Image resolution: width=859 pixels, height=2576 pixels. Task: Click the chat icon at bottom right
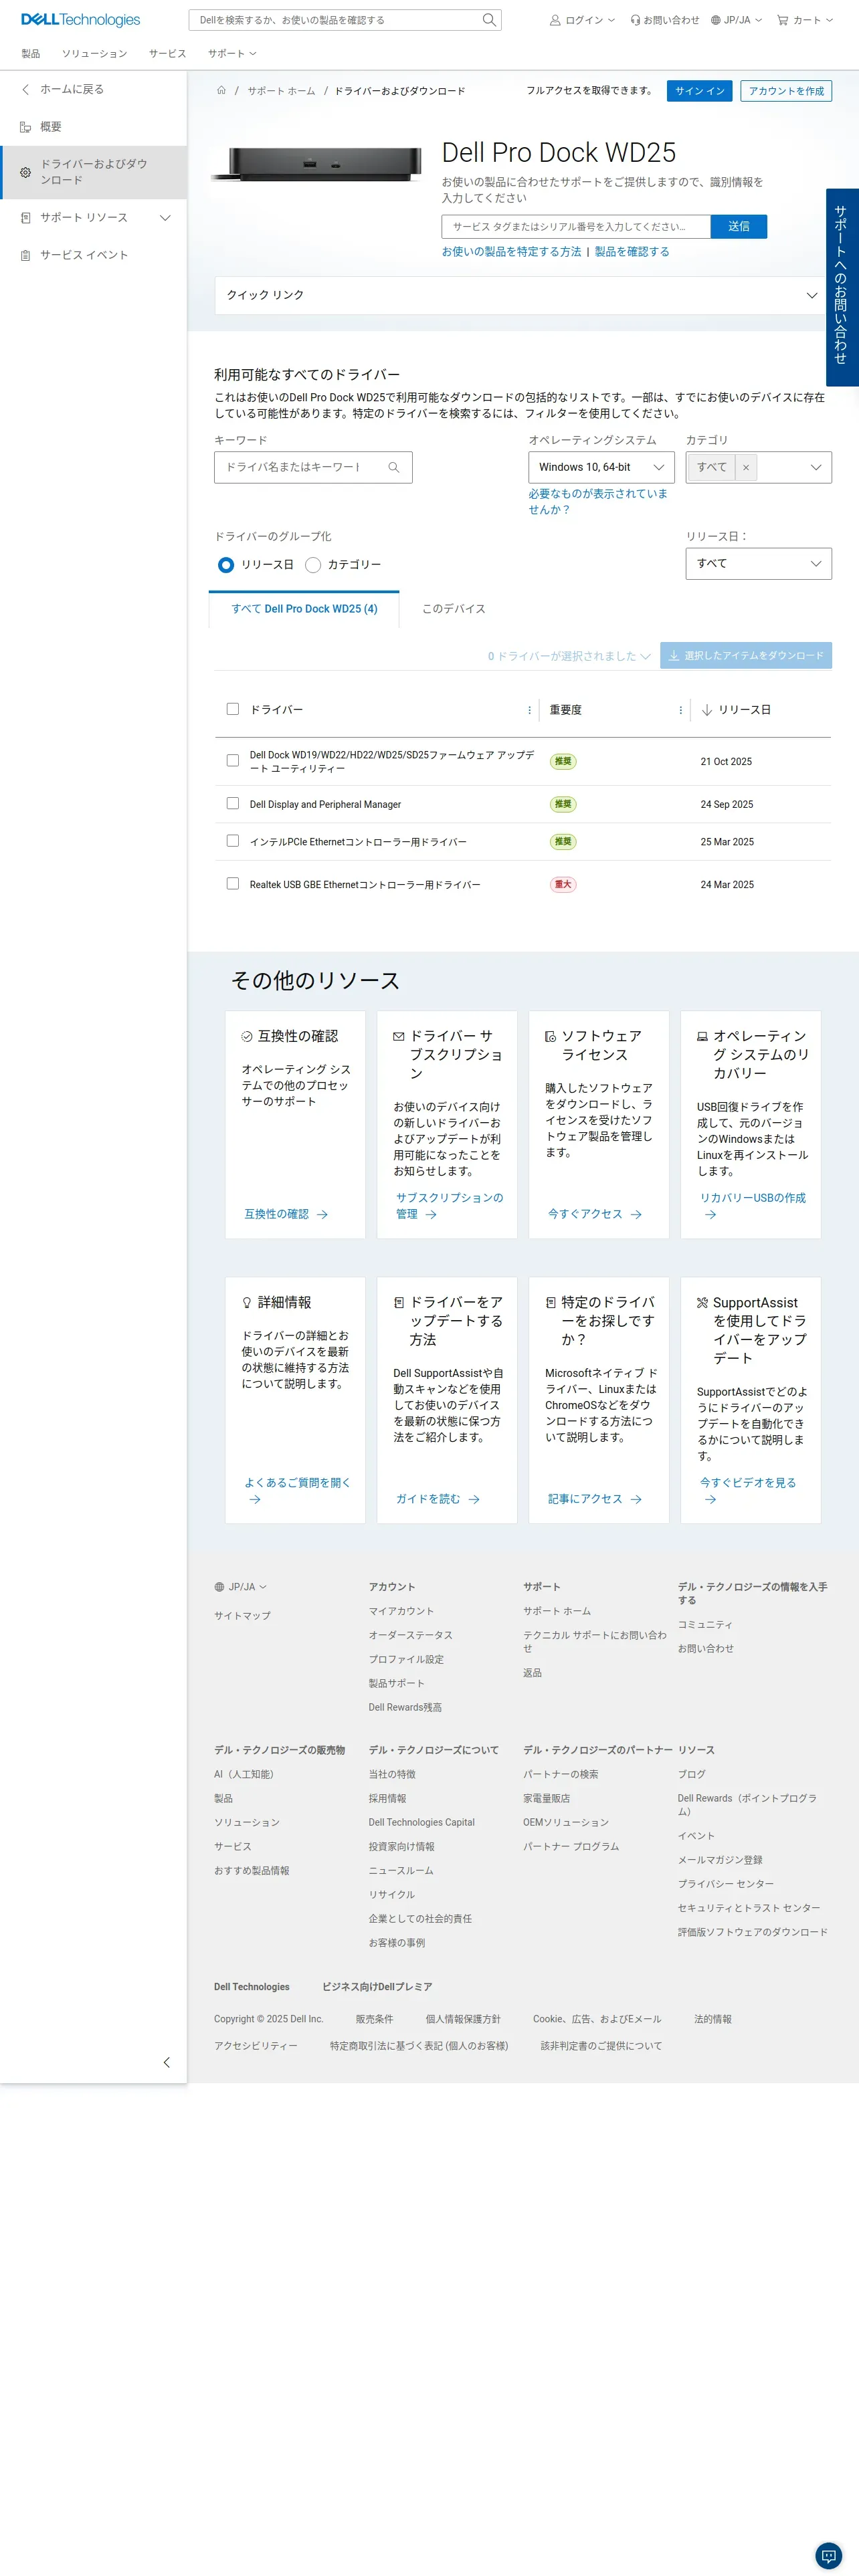click(x=828, y=2554)
